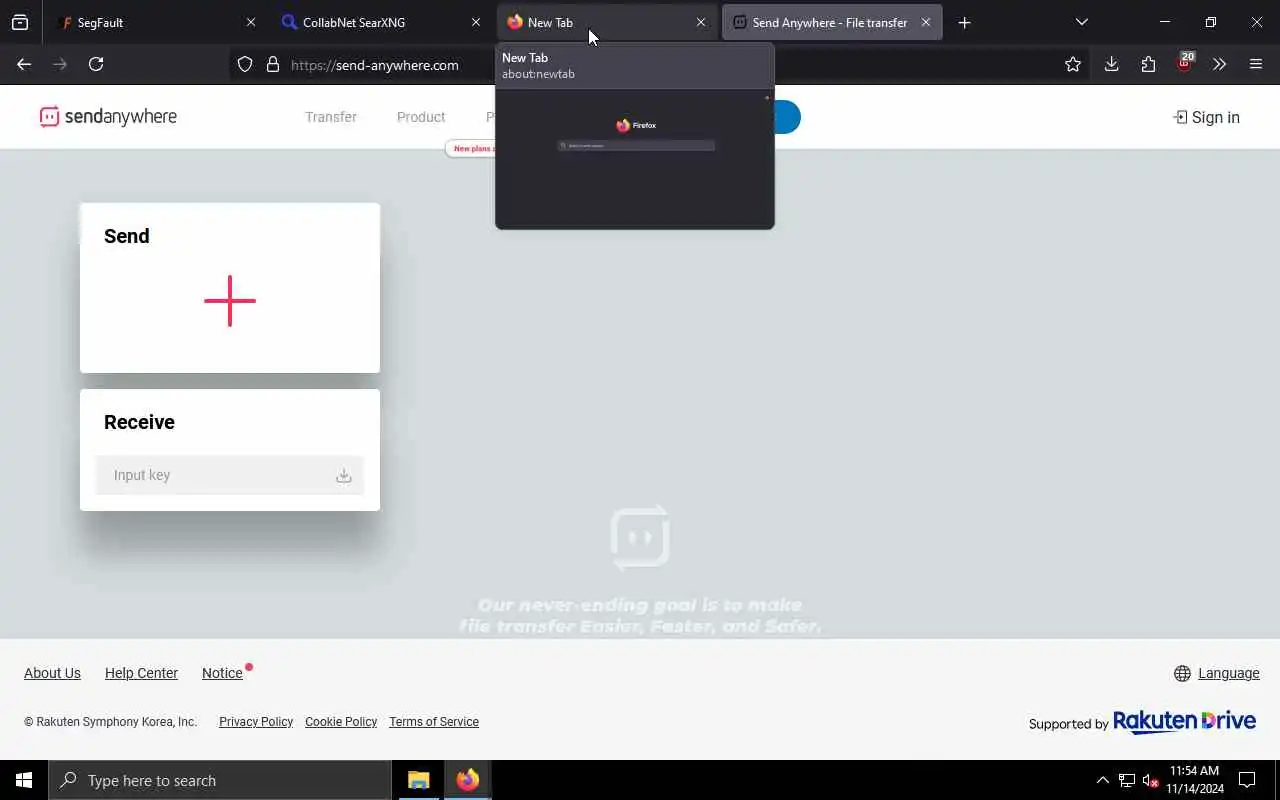Open the Transfer menu
This screenshot has width=1280, height=800.
331,117
